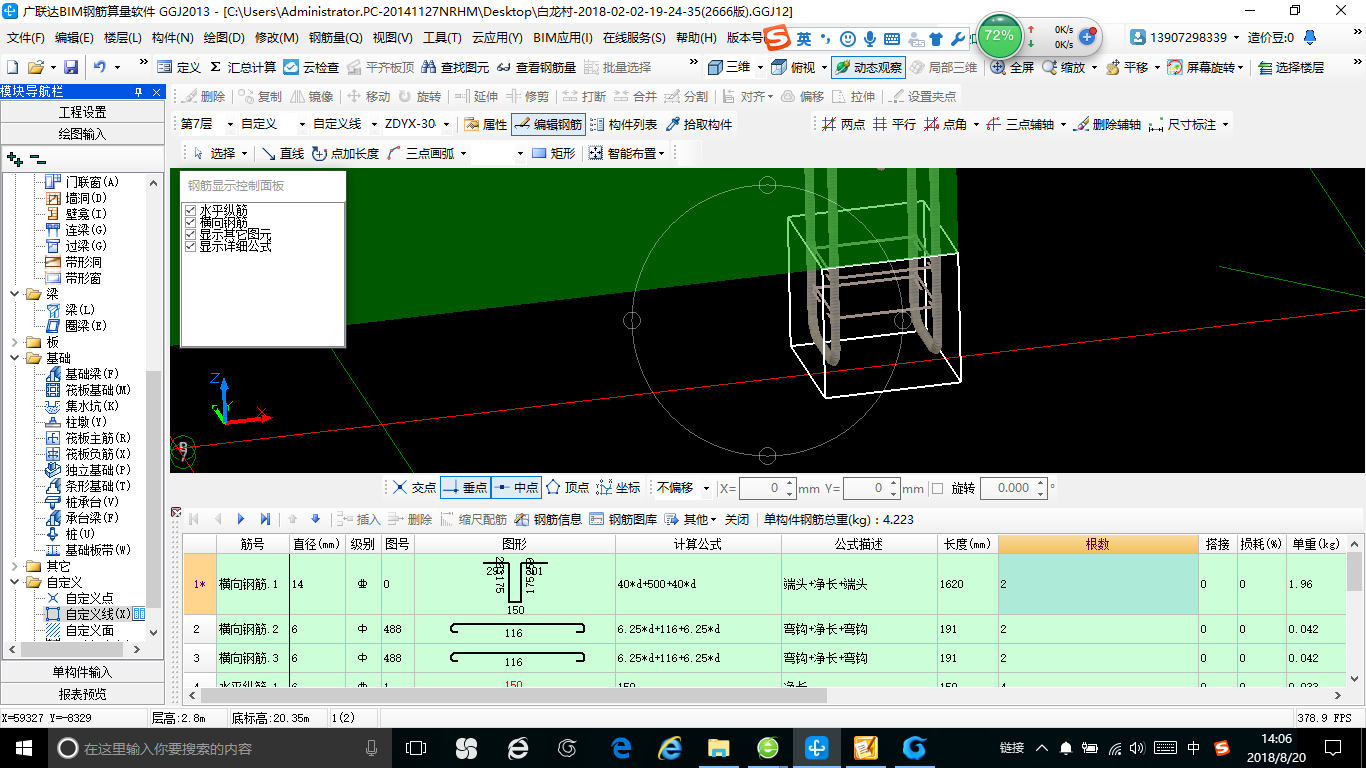Run 汇总计算 summary calculation
Screen dimensions: 1366x768
tap(243, 67)
